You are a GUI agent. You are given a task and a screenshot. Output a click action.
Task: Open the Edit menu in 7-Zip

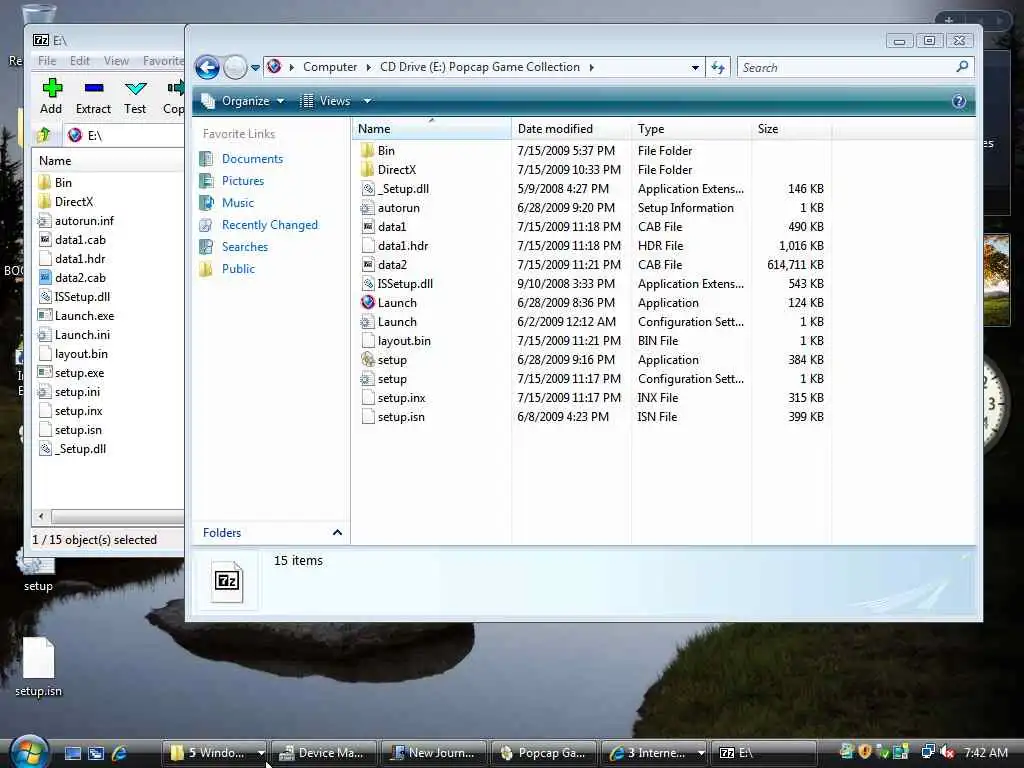click(x=80, y=61)
